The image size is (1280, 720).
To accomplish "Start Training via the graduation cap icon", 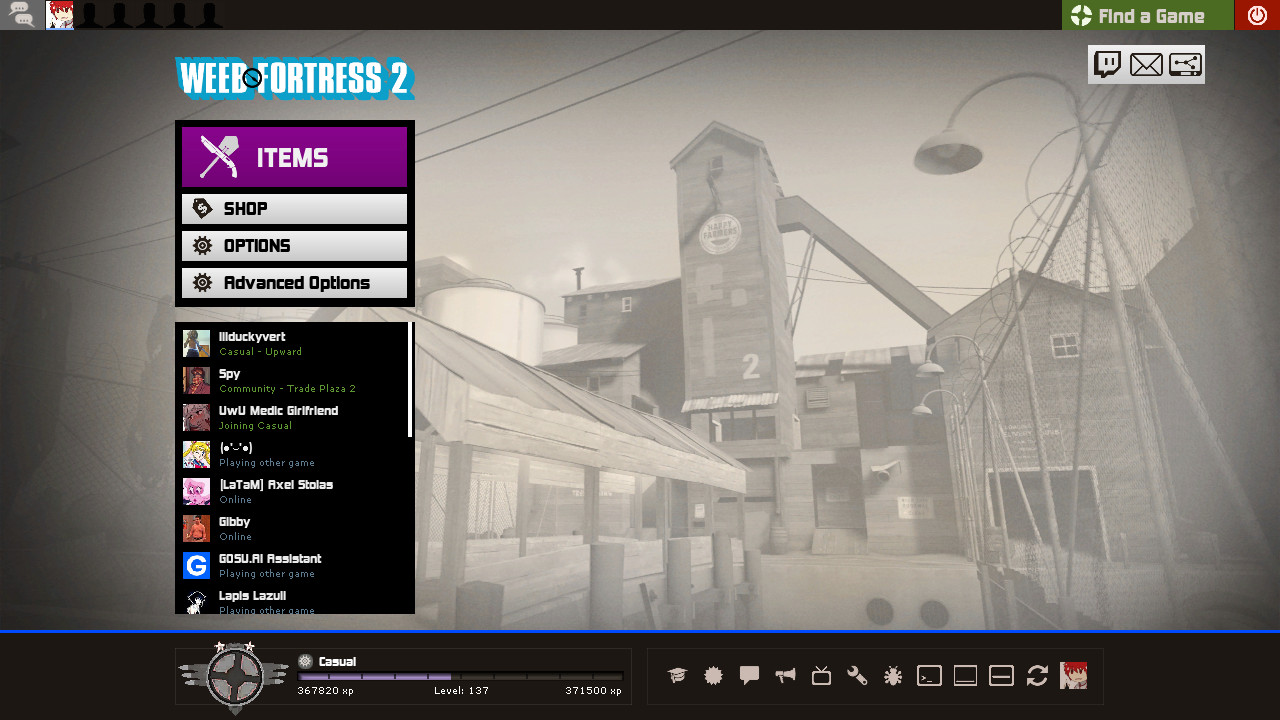I will 676,676.
